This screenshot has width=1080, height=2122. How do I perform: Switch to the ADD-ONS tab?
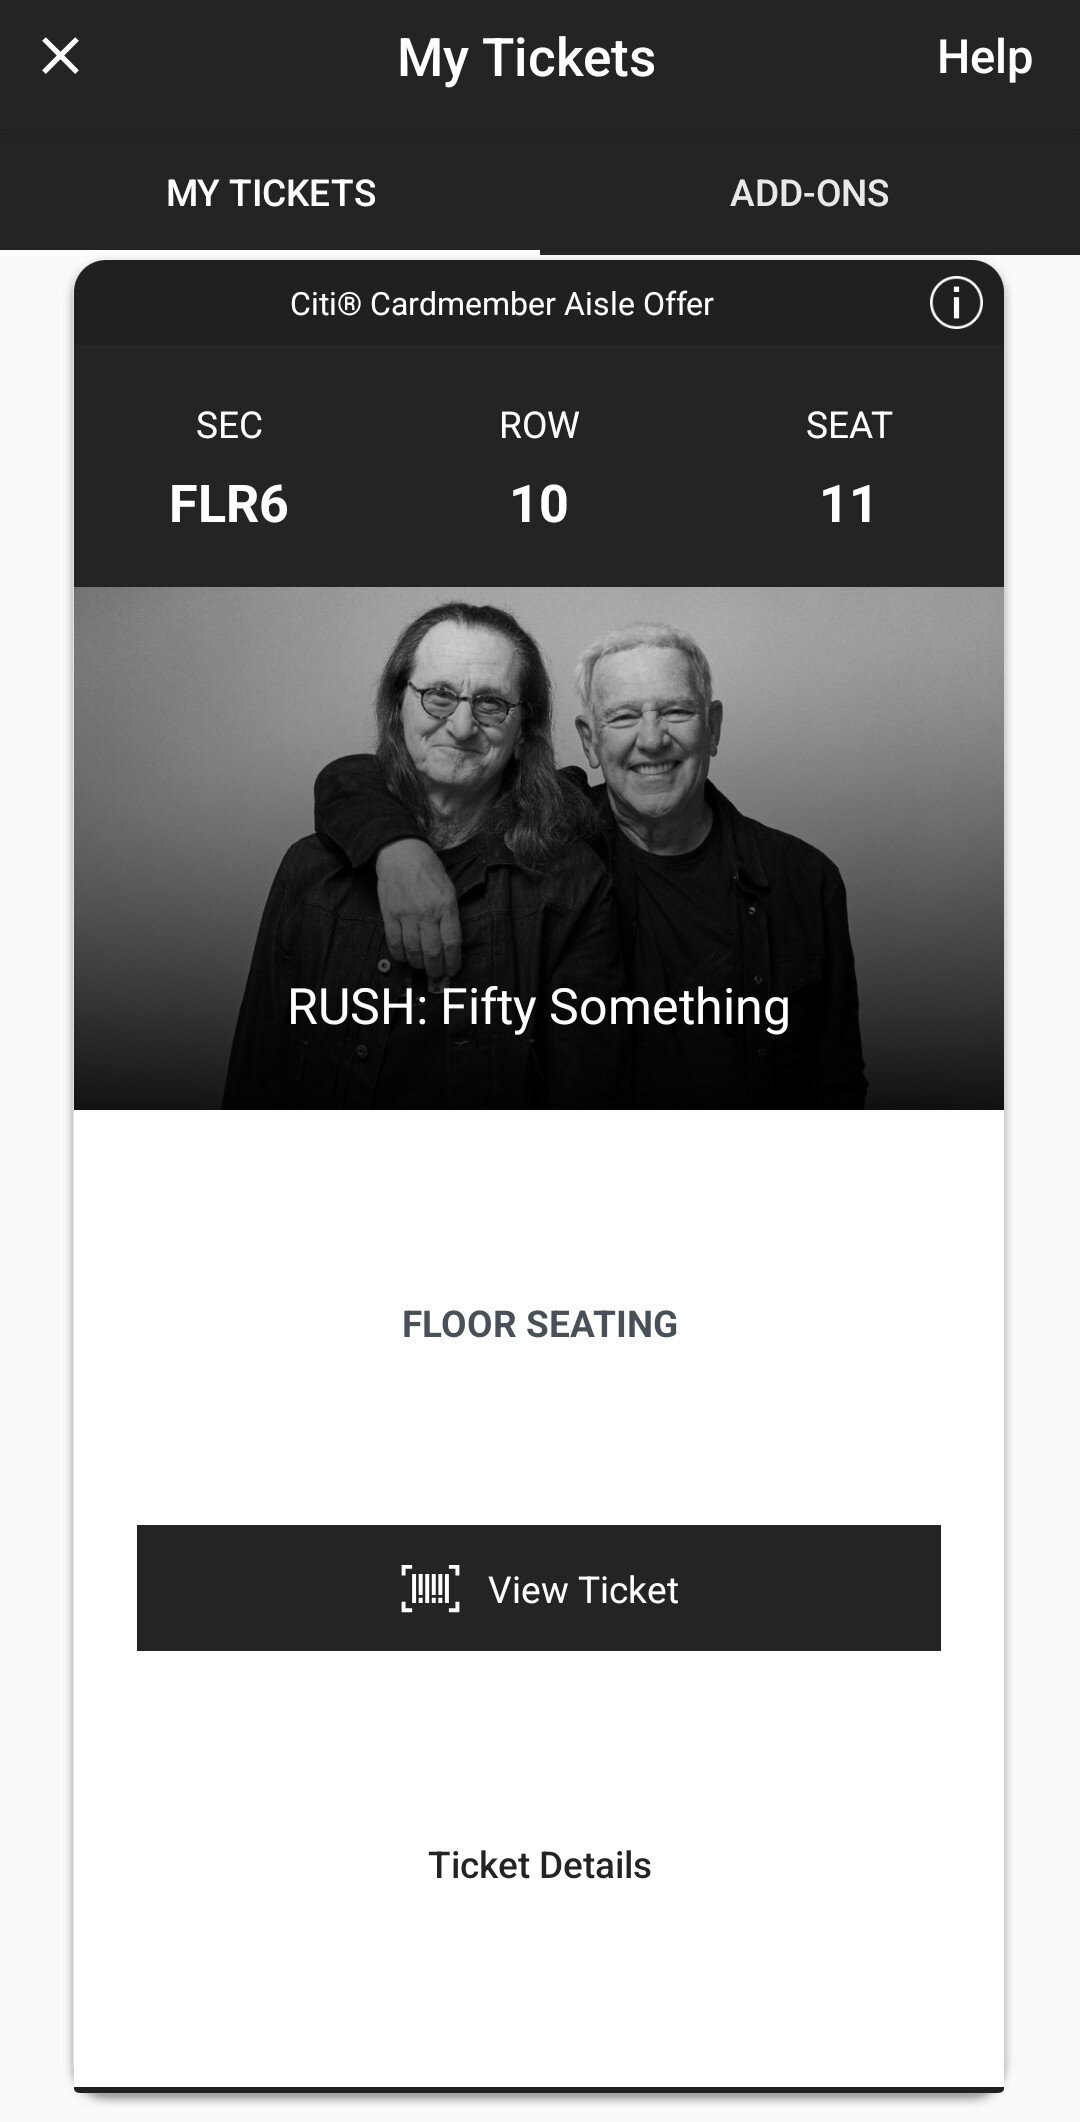pos(809,193)
